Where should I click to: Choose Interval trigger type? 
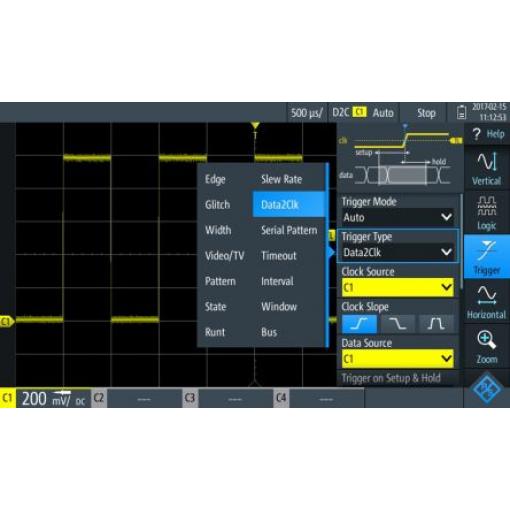pos(277,281)
